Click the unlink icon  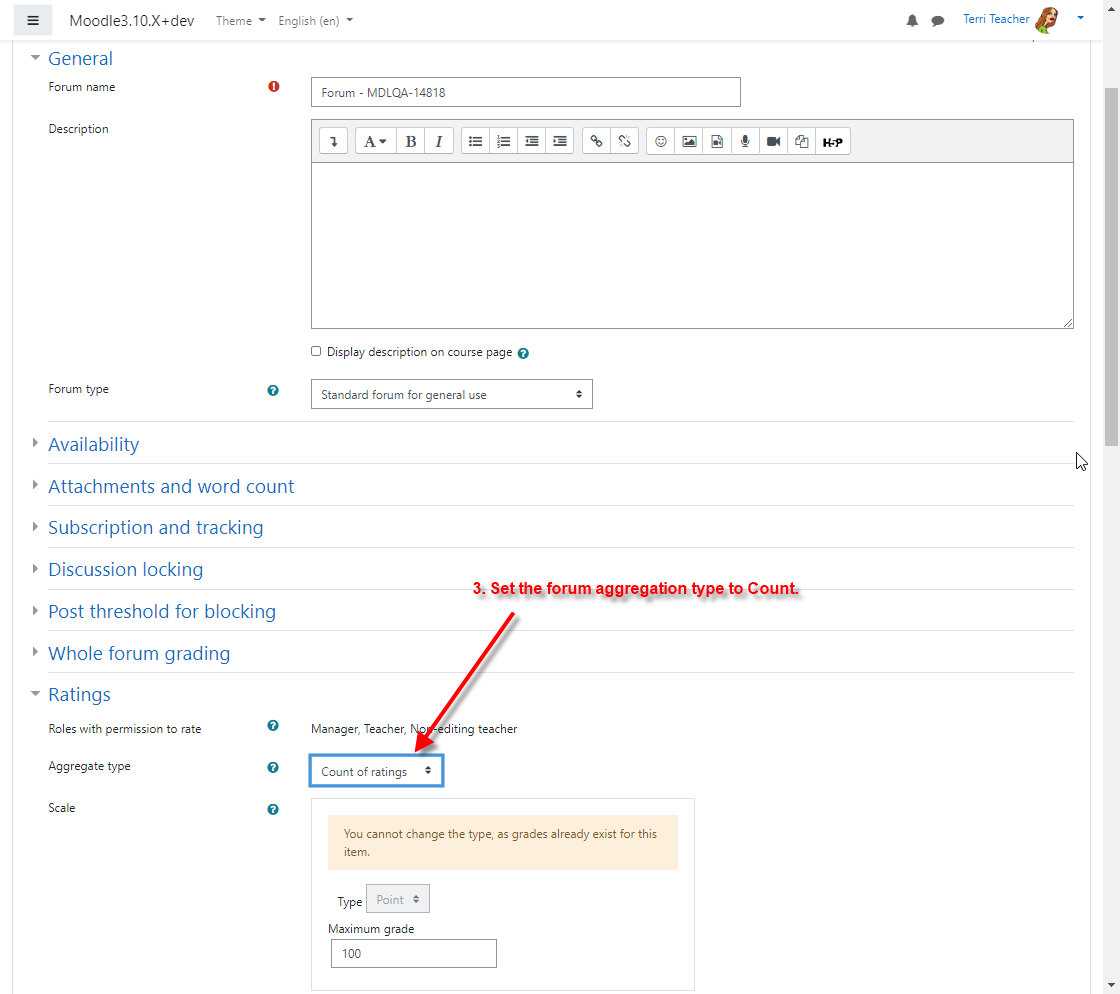[624, 141]
